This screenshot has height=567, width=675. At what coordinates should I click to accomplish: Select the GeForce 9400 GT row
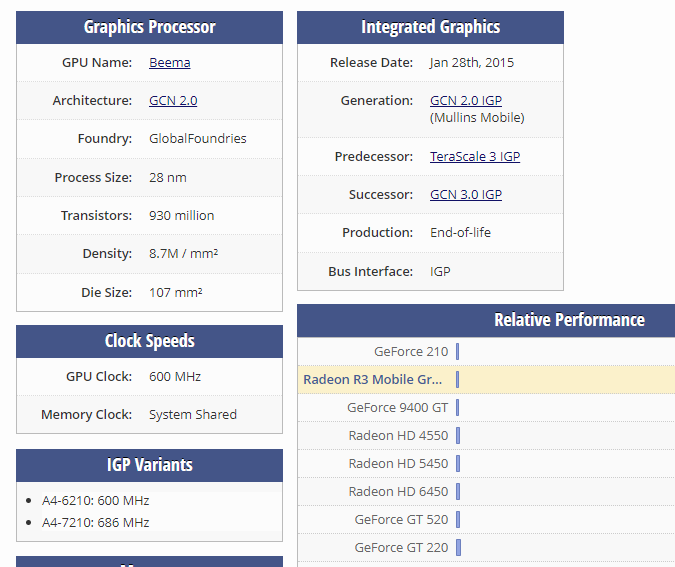[486, 408]
